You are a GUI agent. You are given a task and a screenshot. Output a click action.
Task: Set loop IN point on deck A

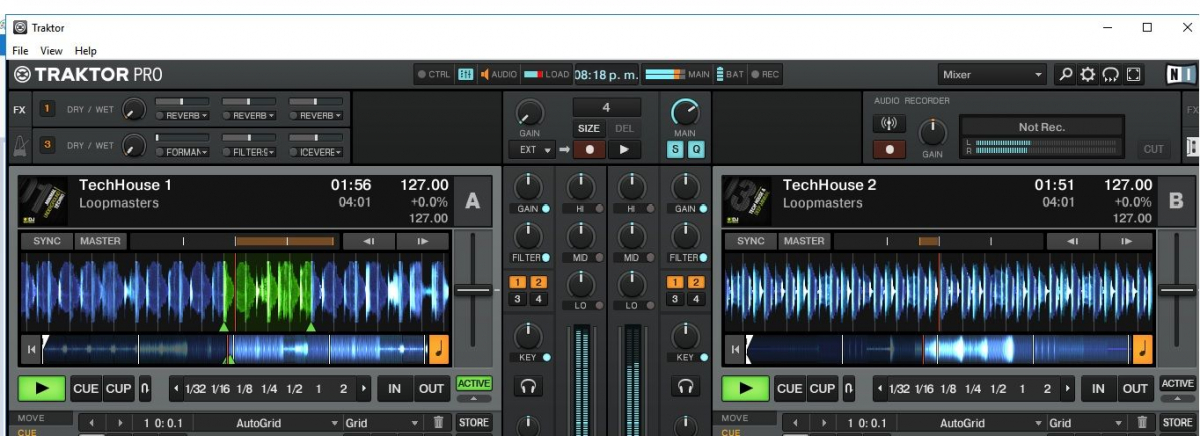[395, 388]
